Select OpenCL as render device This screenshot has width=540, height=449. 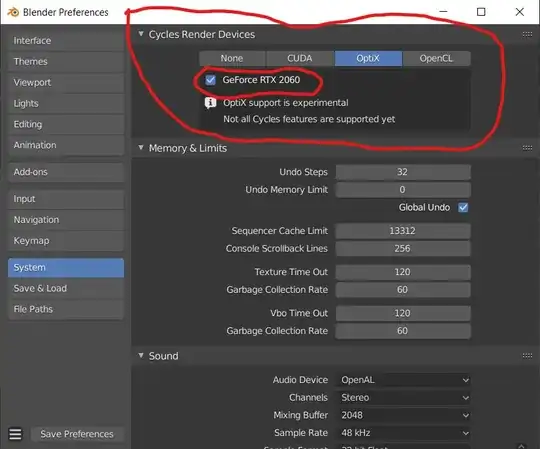[436, 58]
